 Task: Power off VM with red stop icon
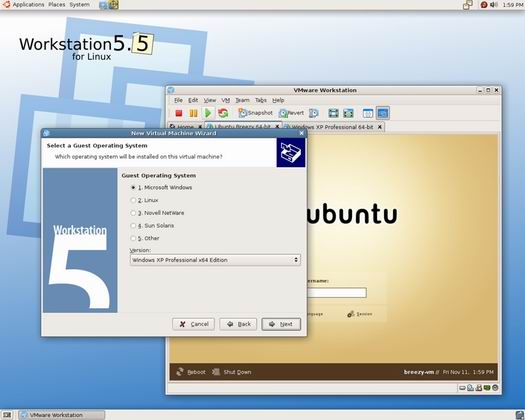179,113
